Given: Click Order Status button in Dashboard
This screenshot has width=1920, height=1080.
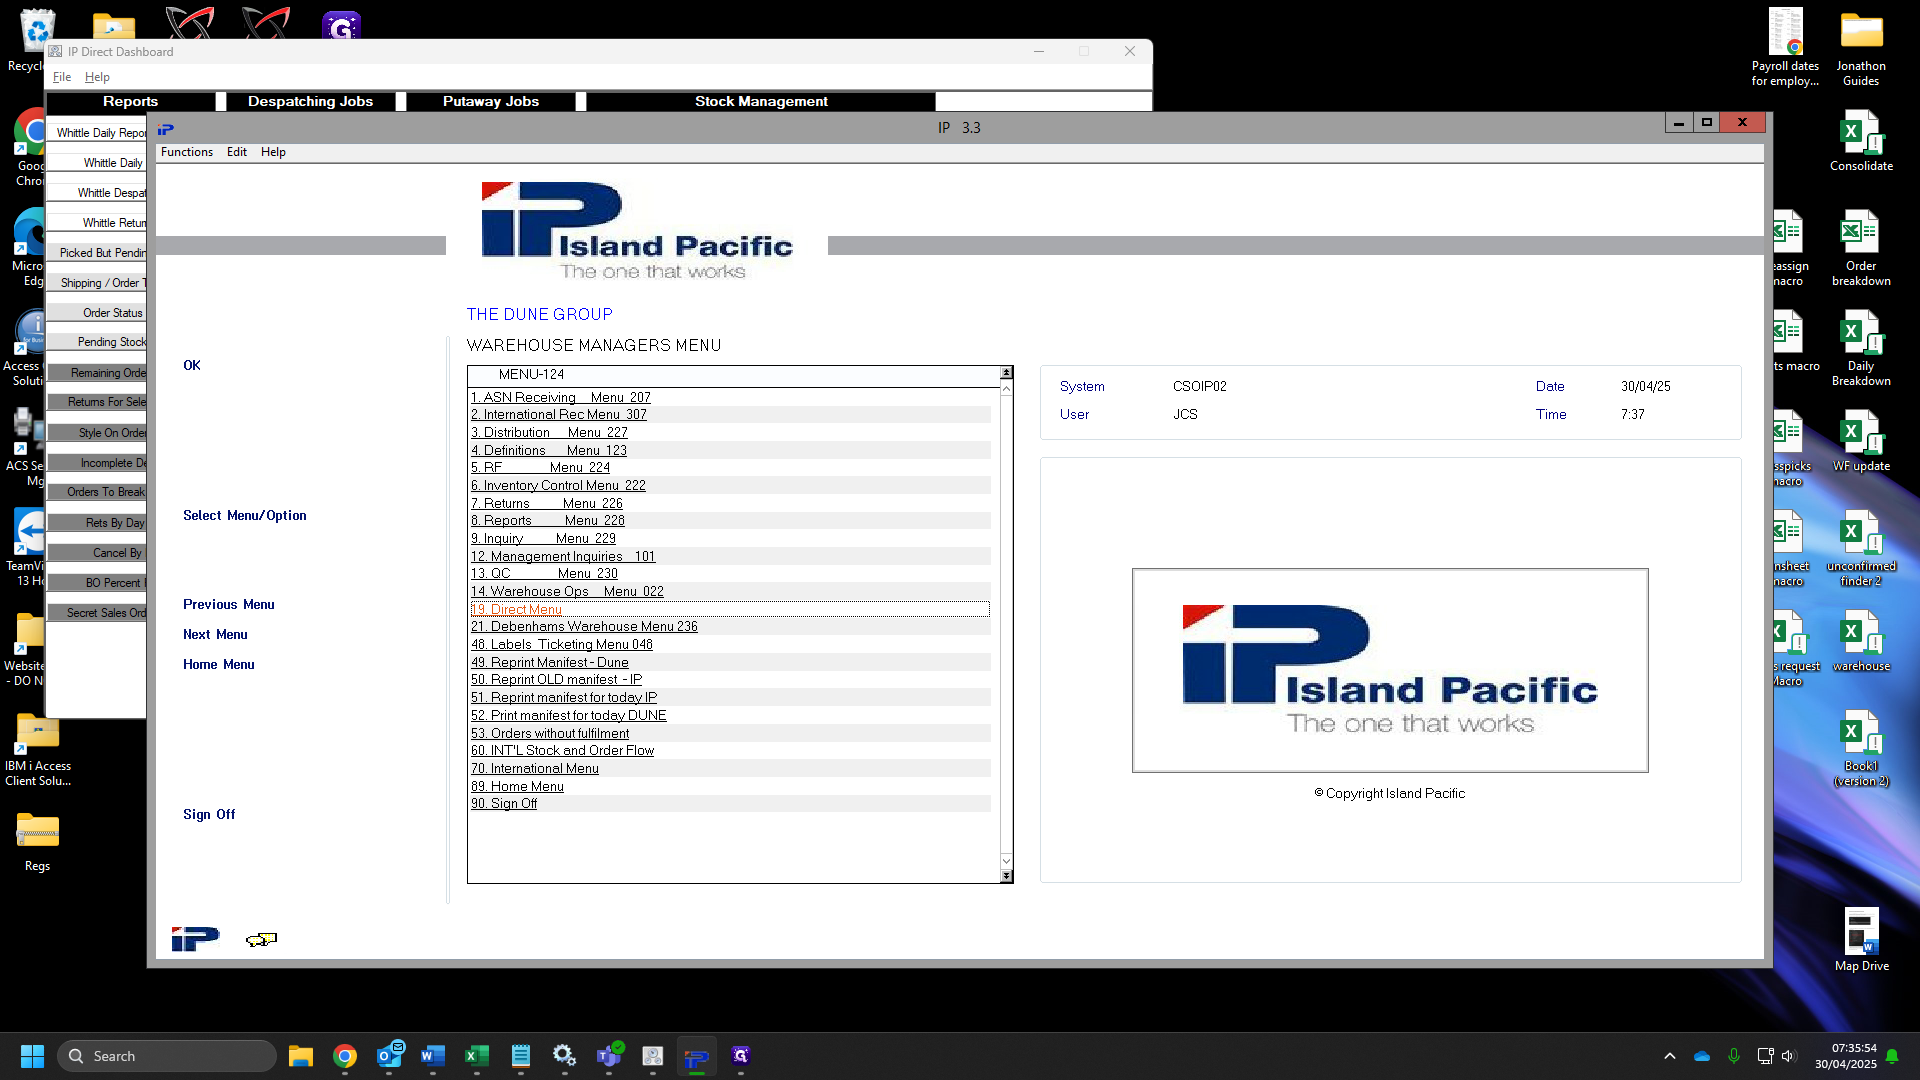Looking at the screenshot, I should pos(99,313).
